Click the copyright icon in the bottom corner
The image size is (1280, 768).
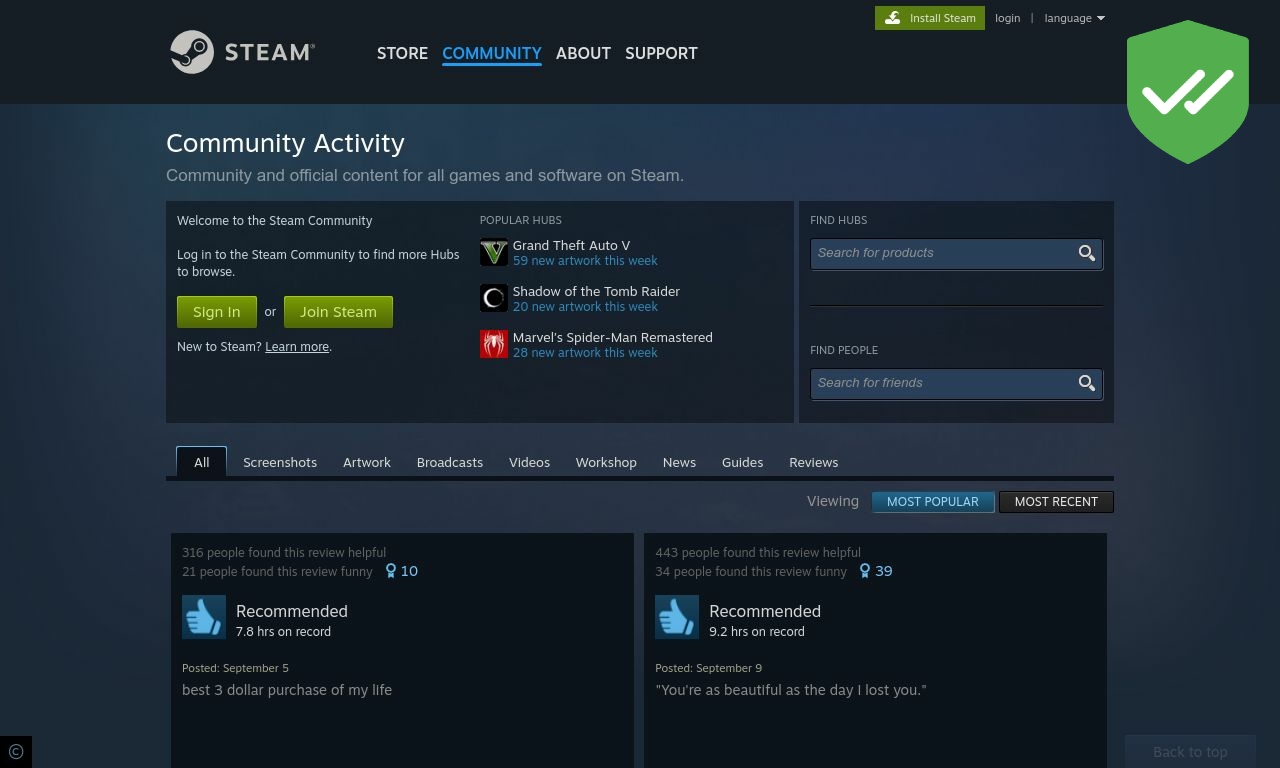[16, 752]
